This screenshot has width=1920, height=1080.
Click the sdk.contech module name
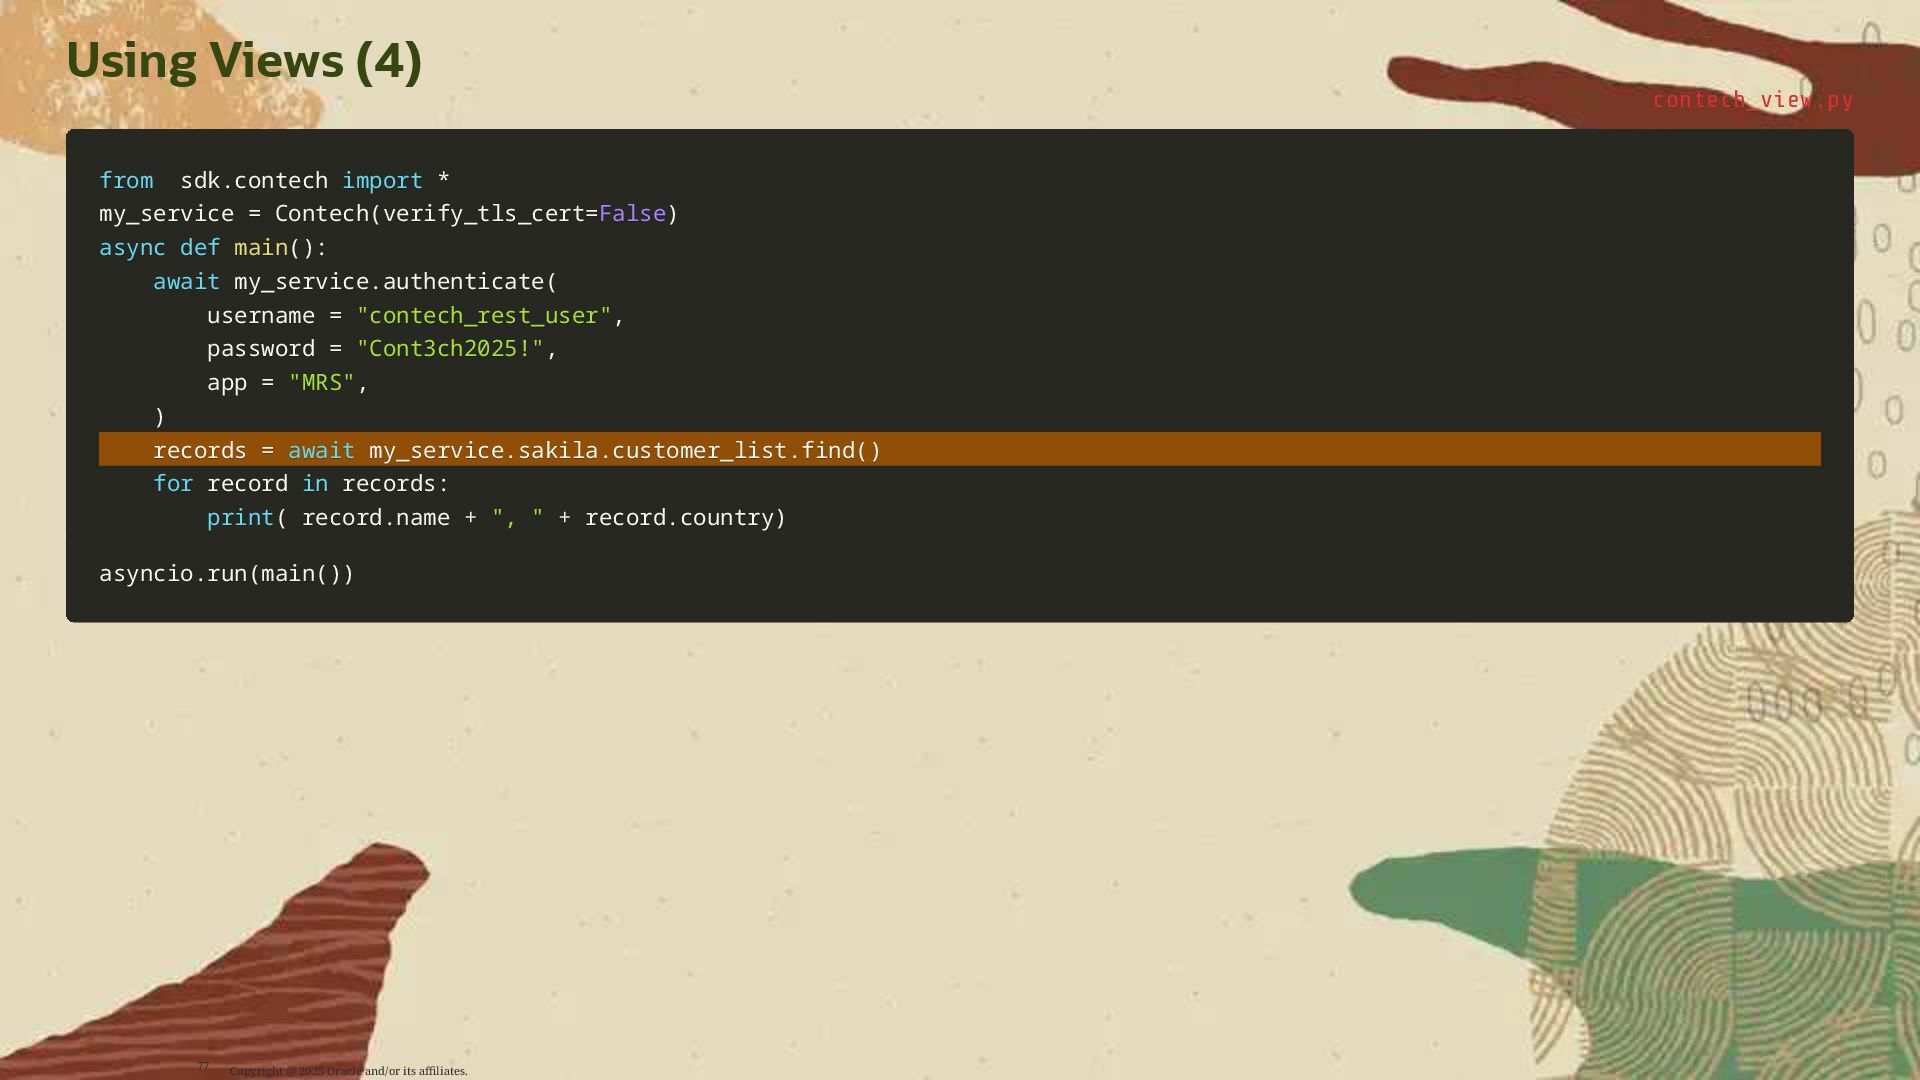[x=254, y=181]
